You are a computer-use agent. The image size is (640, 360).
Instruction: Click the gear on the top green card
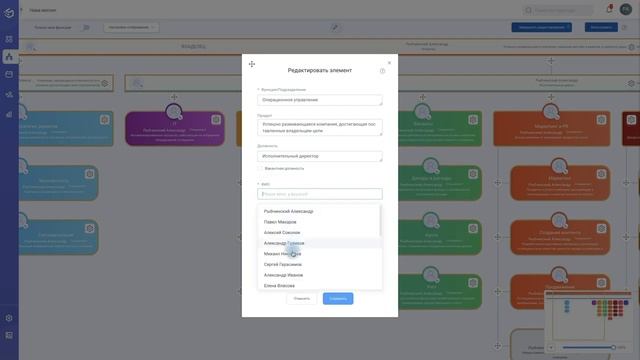coord(473,120)
